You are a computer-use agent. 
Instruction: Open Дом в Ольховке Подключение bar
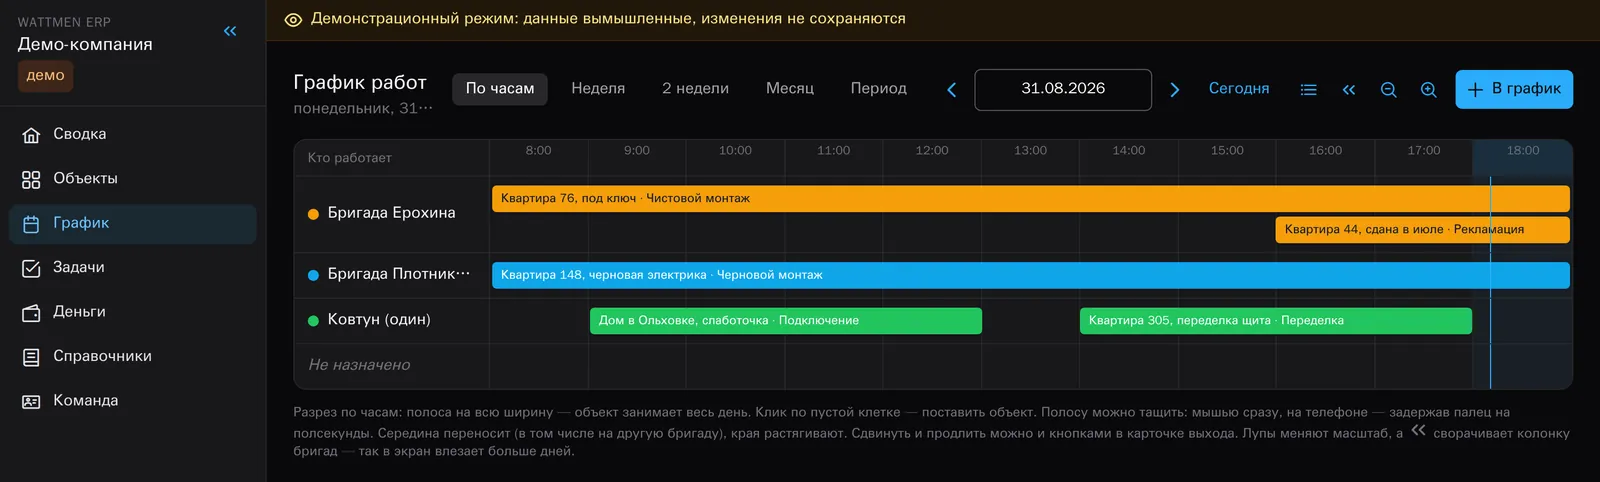pyautogui.click(x=786, y=321)
